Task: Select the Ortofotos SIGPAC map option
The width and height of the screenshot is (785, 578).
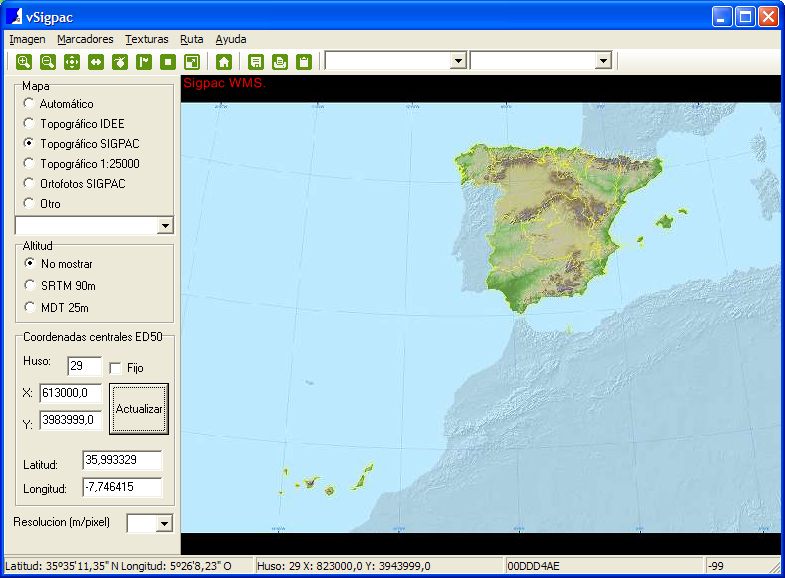Action: pos(29,184)
